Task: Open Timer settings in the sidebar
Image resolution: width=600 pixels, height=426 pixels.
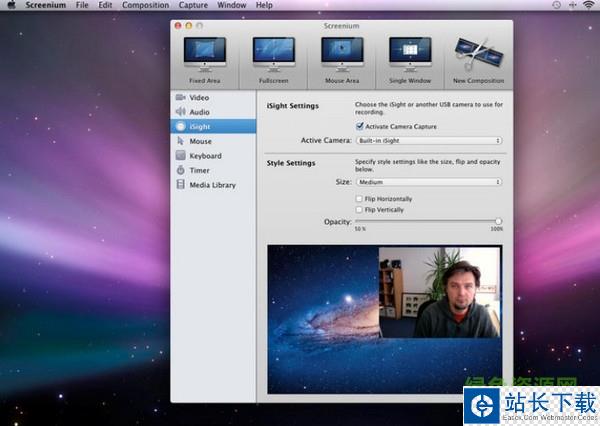Action: coord(199,171)
